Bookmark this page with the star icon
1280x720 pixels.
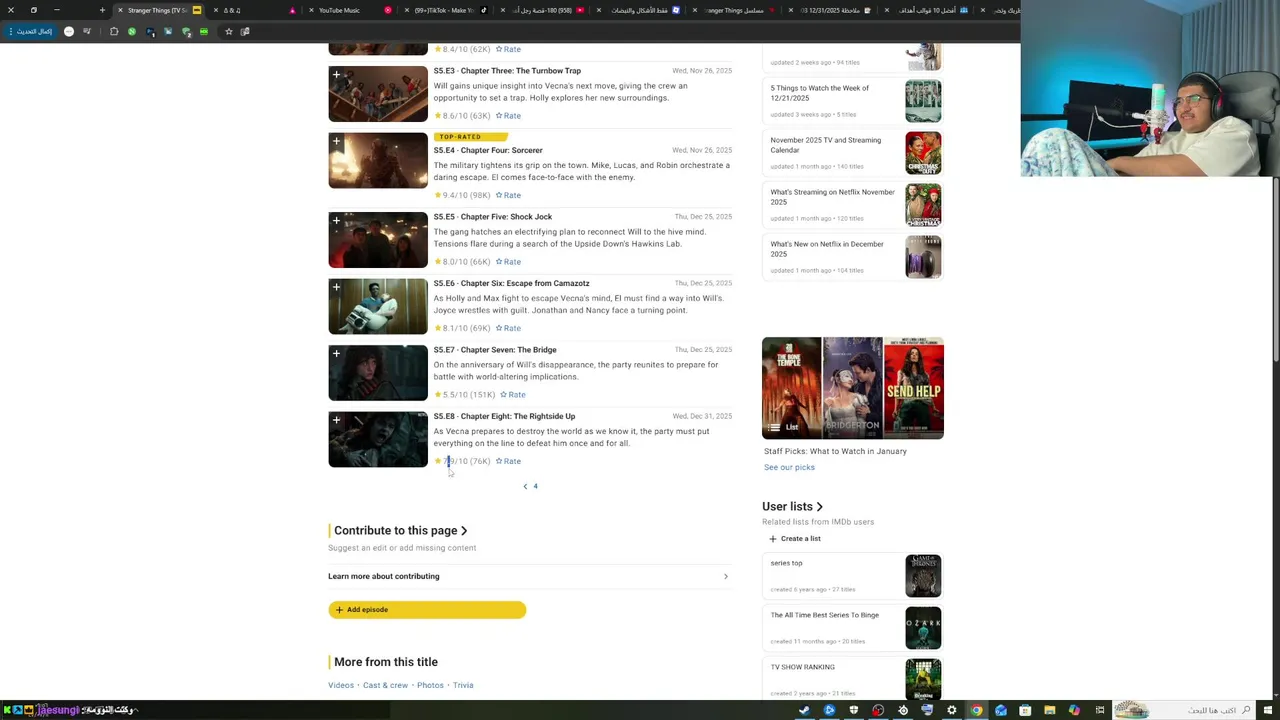(x=228, y=31)
